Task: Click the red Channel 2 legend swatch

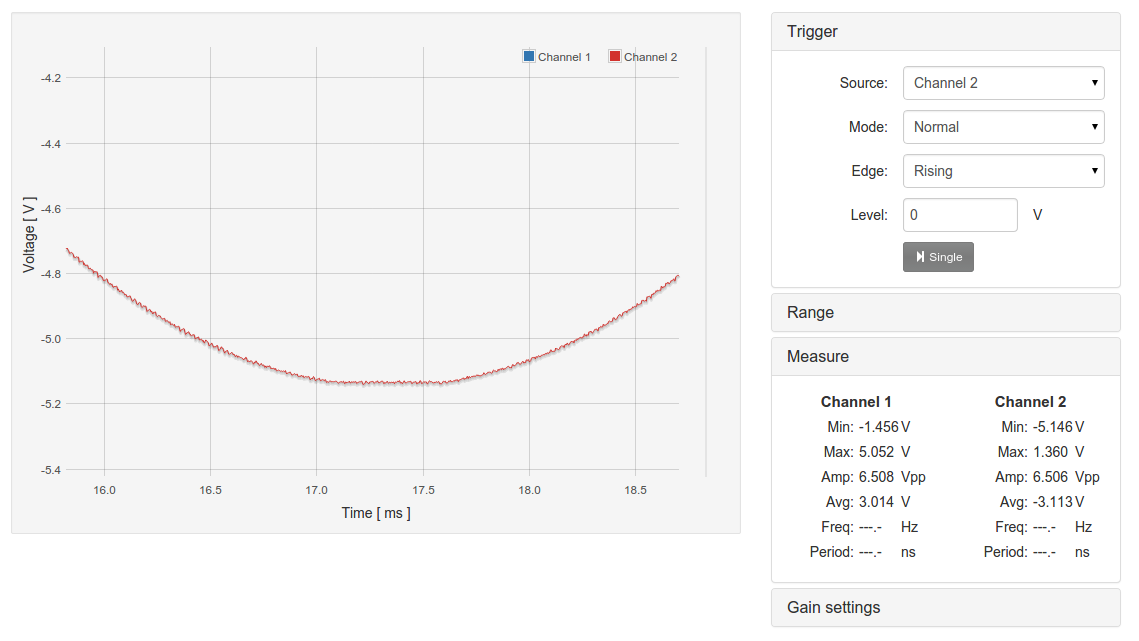Action: click(x=615, y=57)
